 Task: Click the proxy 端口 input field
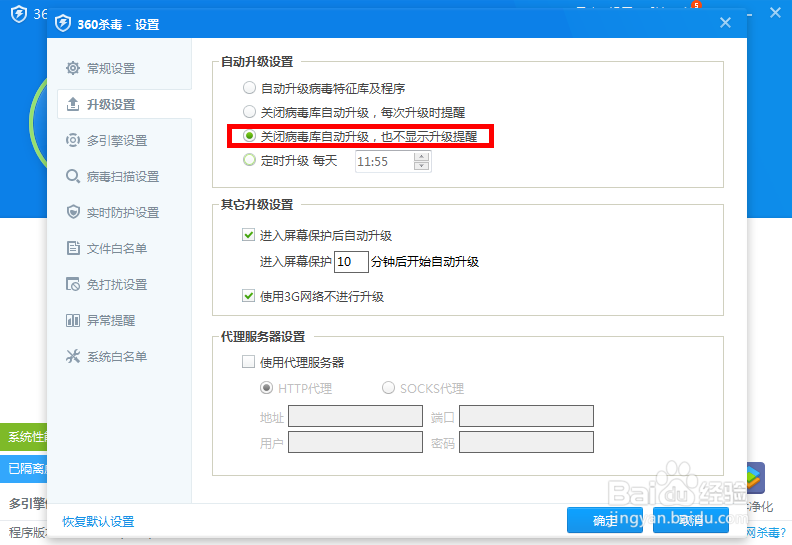click(x=526, y=416)
